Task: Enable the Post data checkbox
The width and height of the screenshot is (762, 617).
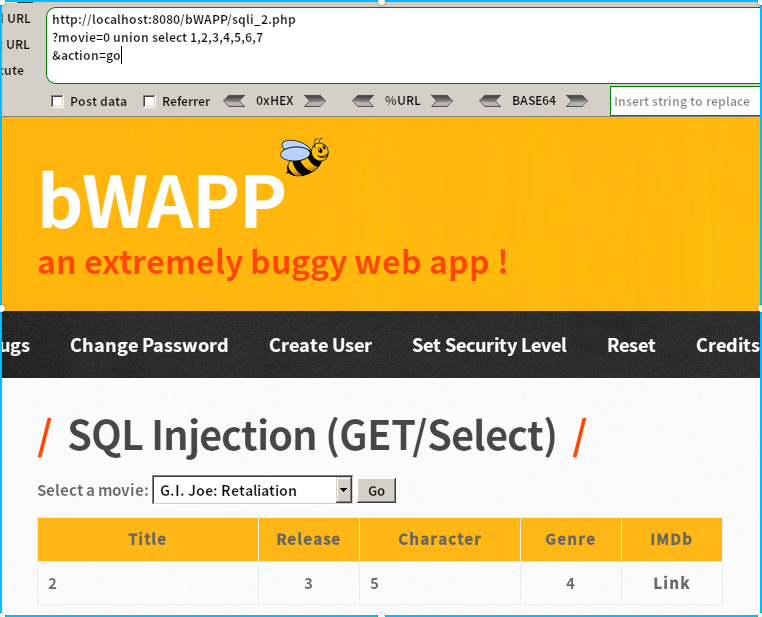Action: click(x=57, y=102)
